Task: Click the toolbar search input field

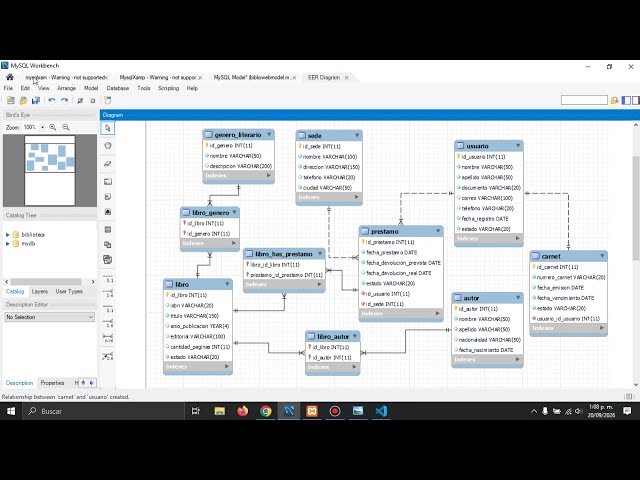Action: 584,100
